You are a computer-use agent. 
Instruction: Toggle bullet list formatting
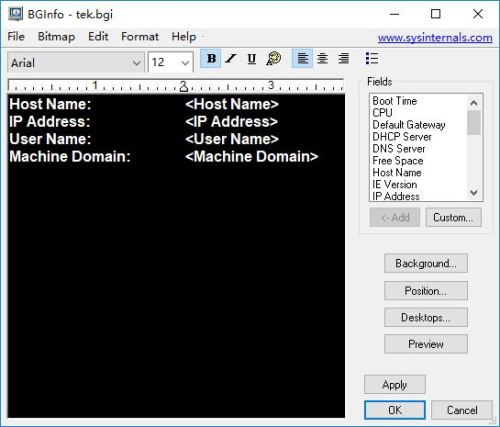371,59
